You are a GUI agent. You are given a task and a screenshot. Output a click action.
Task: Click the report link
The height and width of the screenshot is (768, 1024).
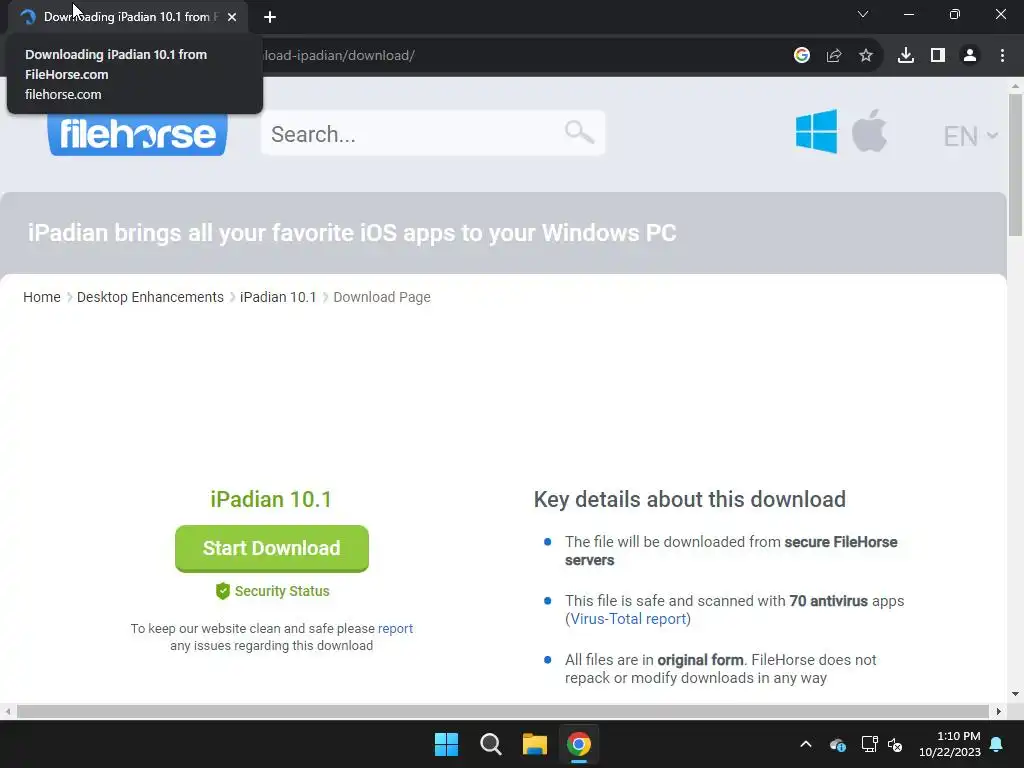395,628
